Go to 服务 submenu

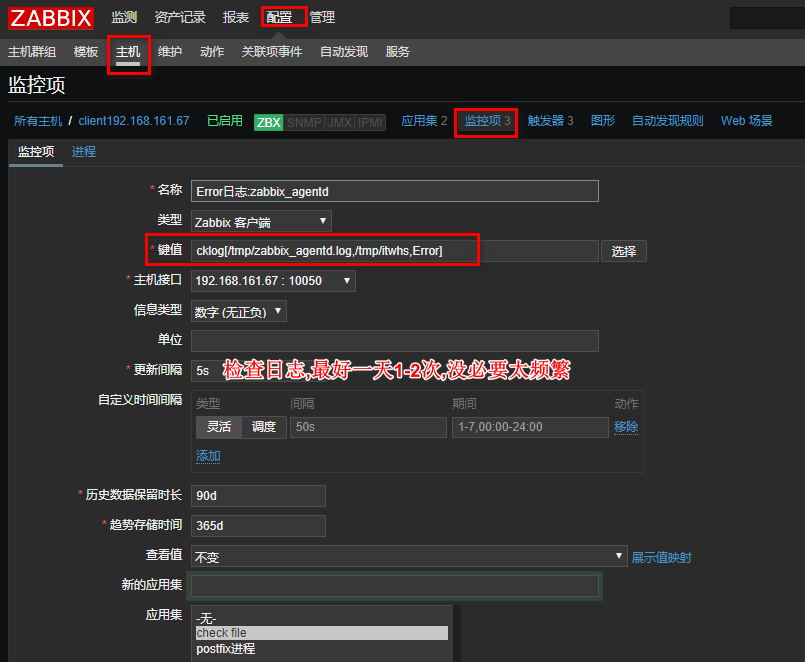[397, 52]
